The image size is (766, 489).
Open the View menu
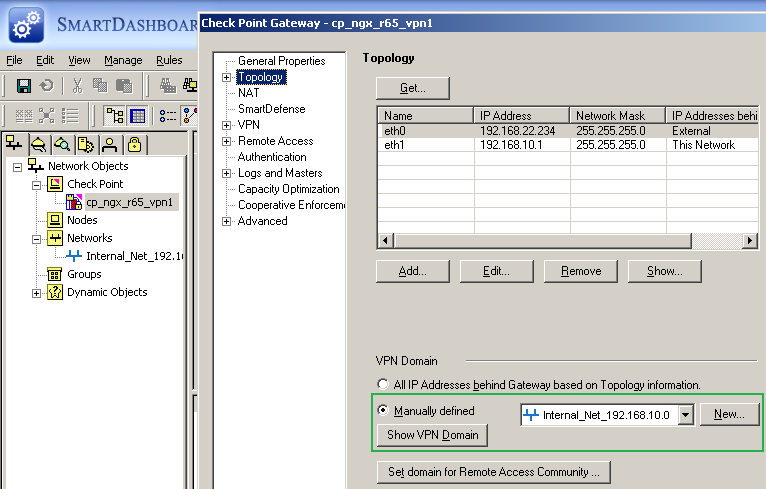[79, 60]
